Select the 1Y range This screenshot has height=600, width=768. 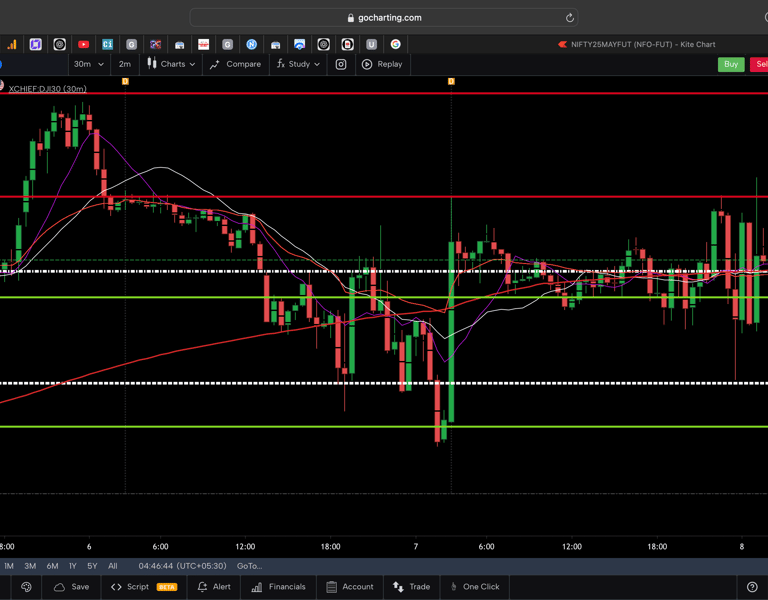(x=72, y=566)
